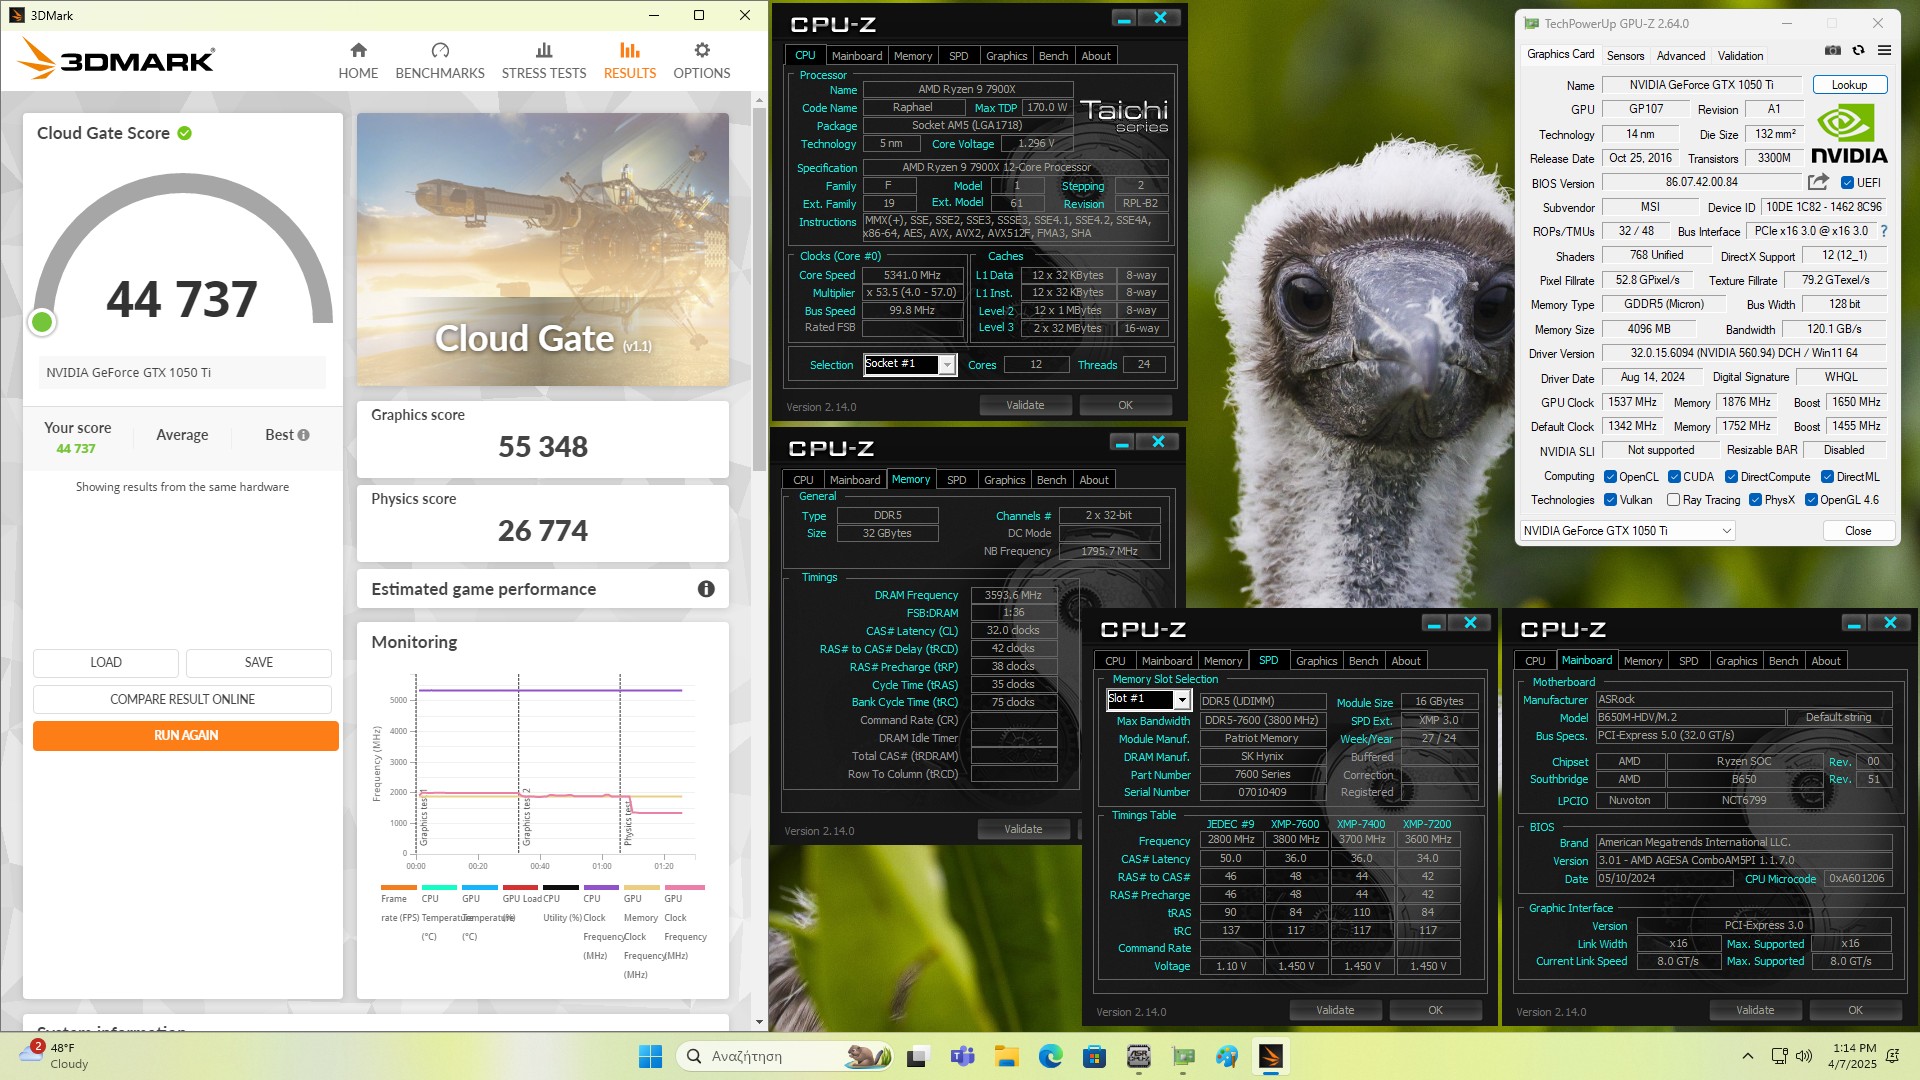Toggle the OpenCL checkbox
Image resolution: width=1920 pixels, height=1080 pixels.
pos(1610,477)
